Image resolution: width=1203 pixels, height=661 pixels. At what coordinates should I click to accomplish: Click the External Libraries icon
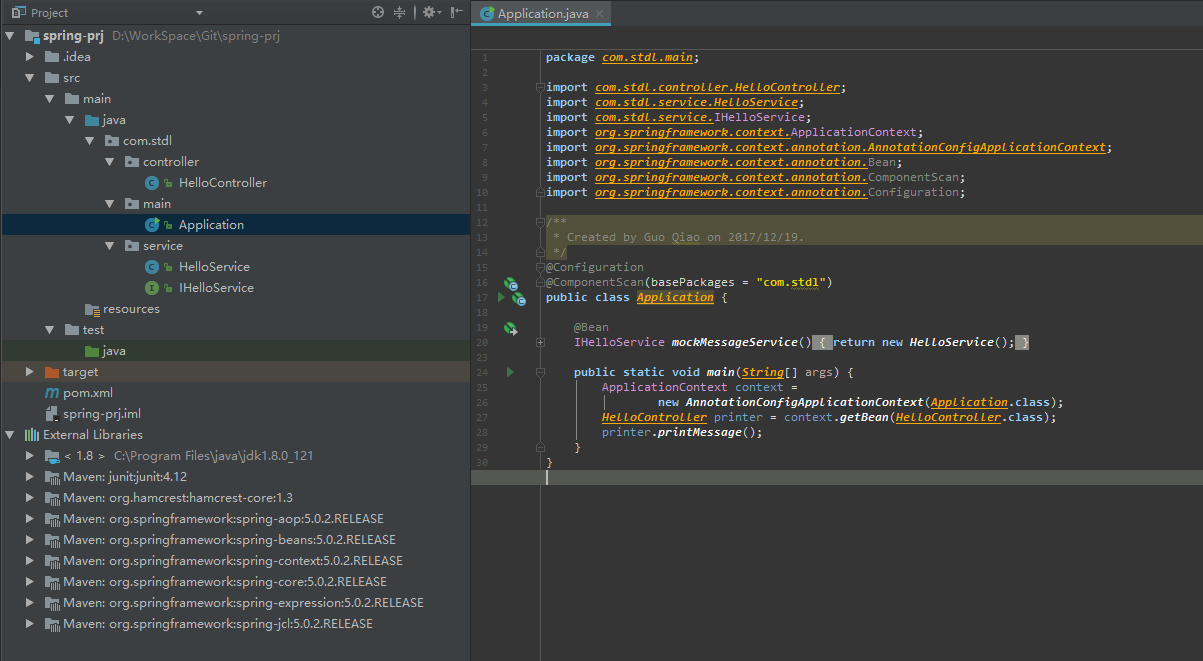[x=31, y=435]
